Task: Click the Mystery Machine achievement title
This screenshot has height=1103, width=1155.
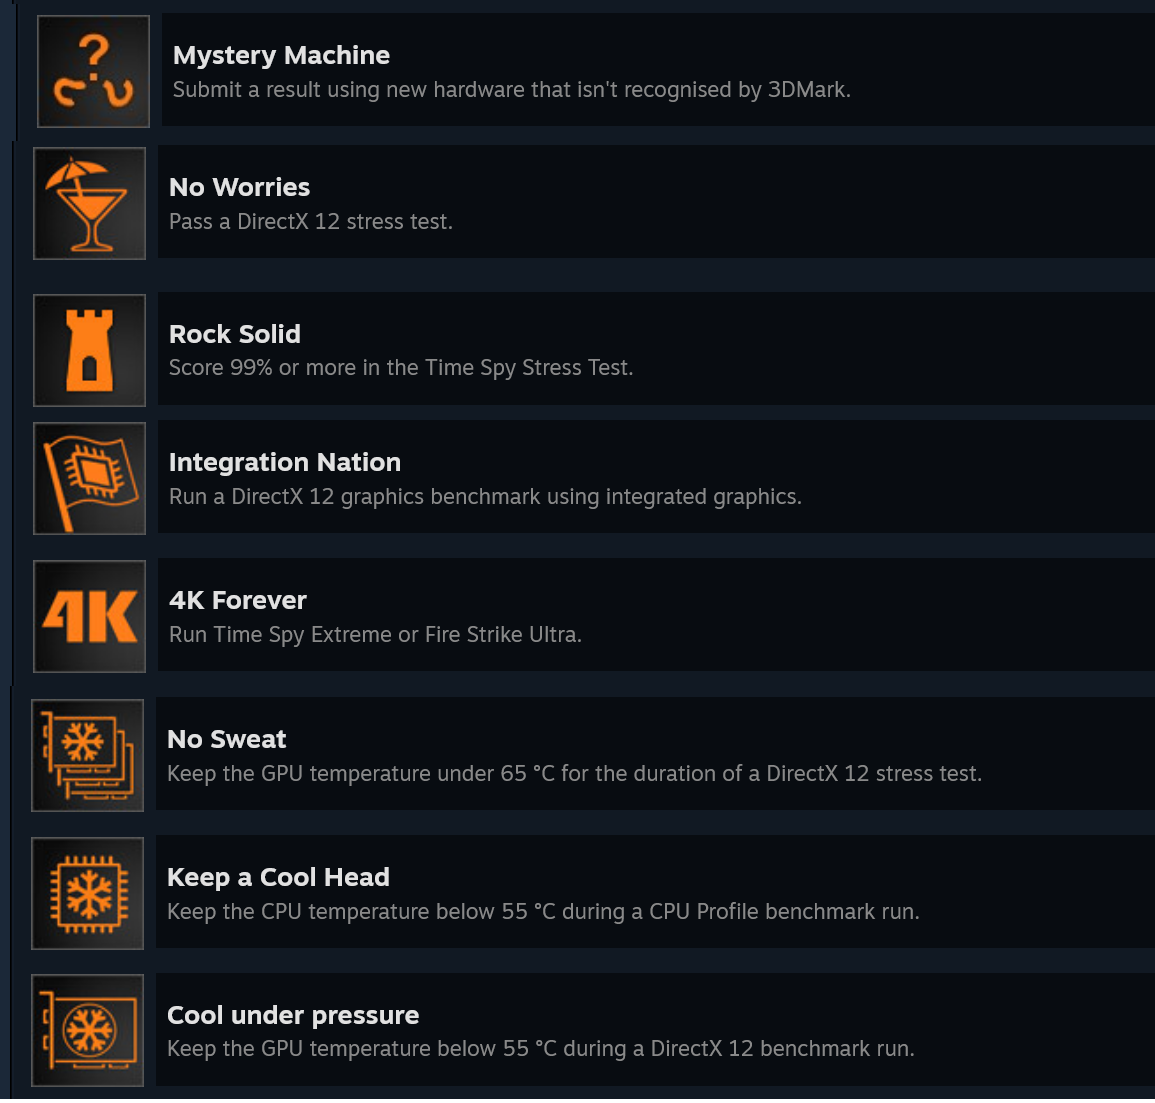Action: point(281,55)
